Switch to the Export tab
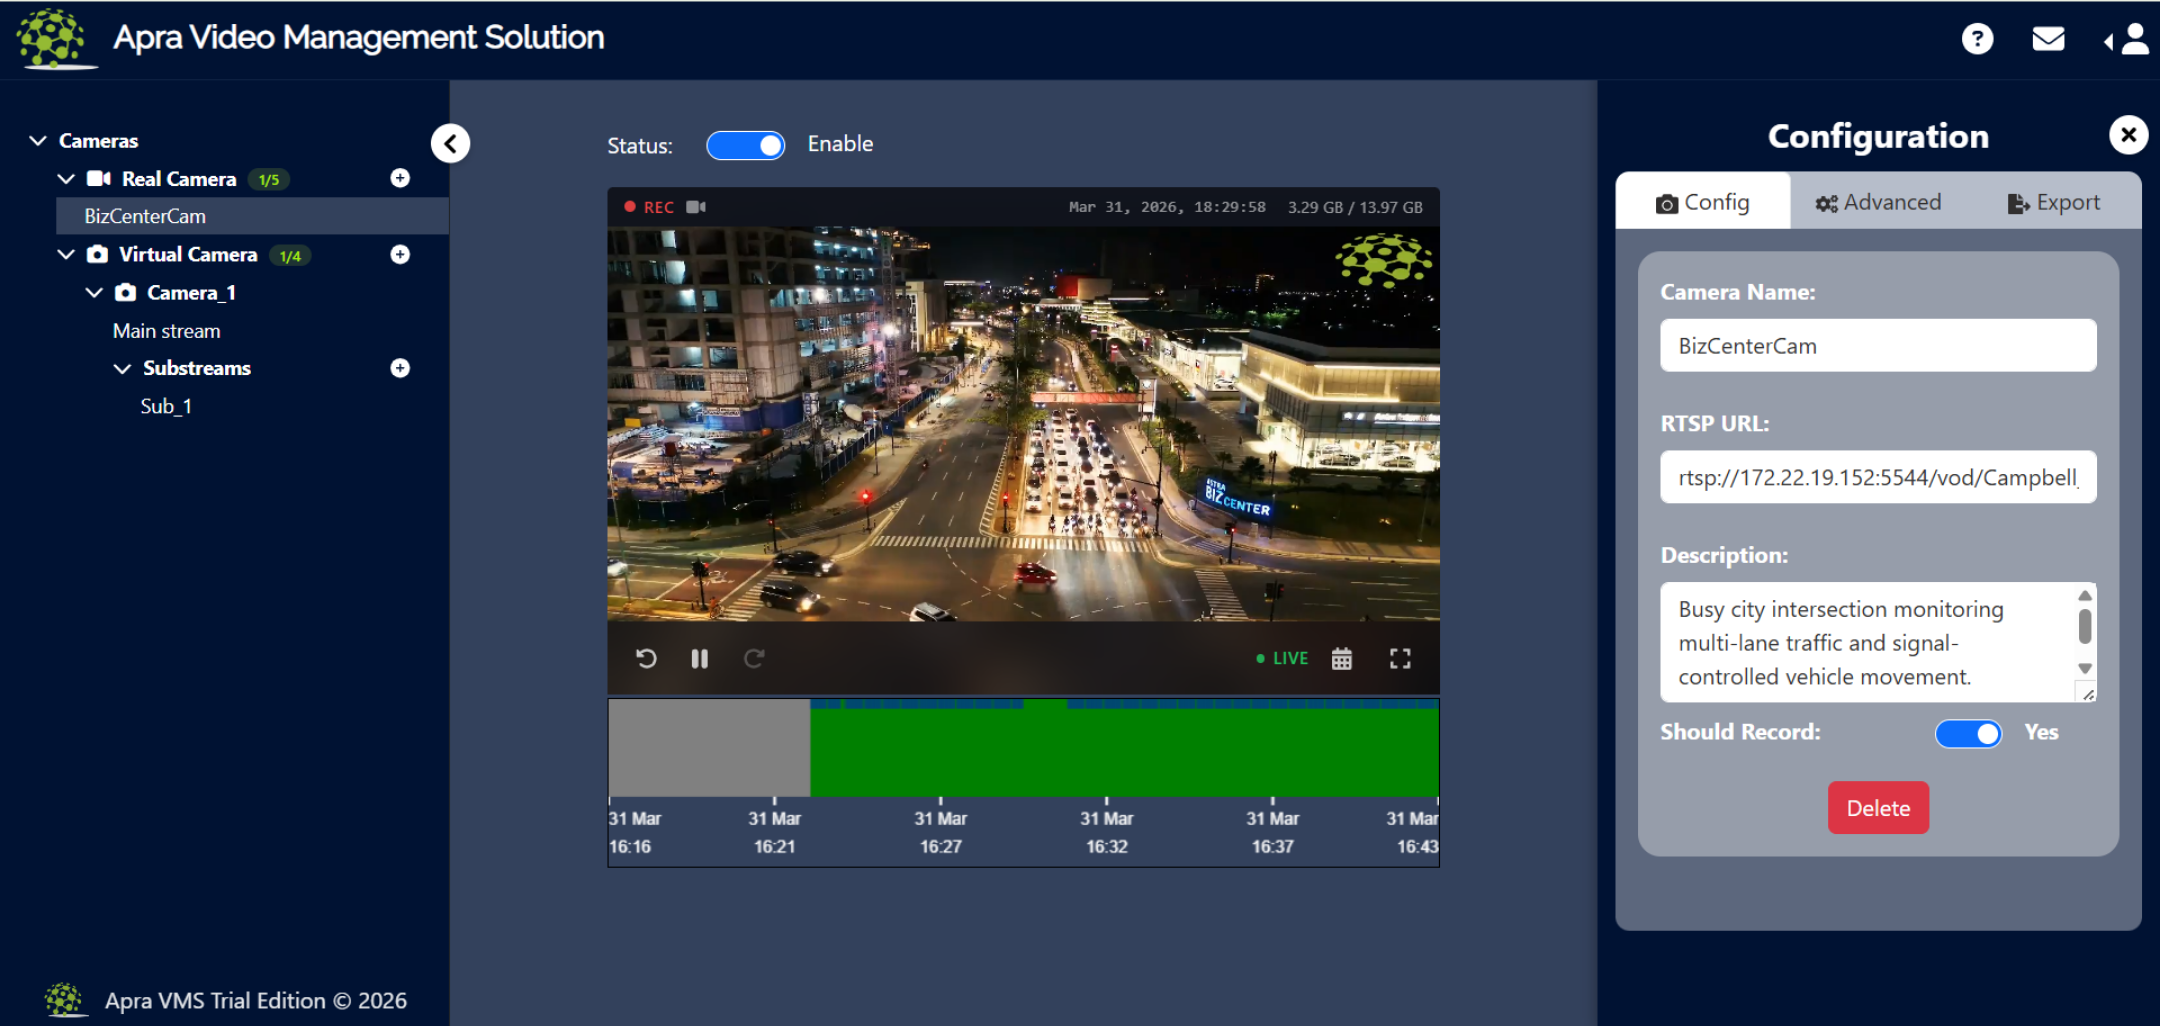Viewport: 2160px width, 1026px height. pos(2054,202)
